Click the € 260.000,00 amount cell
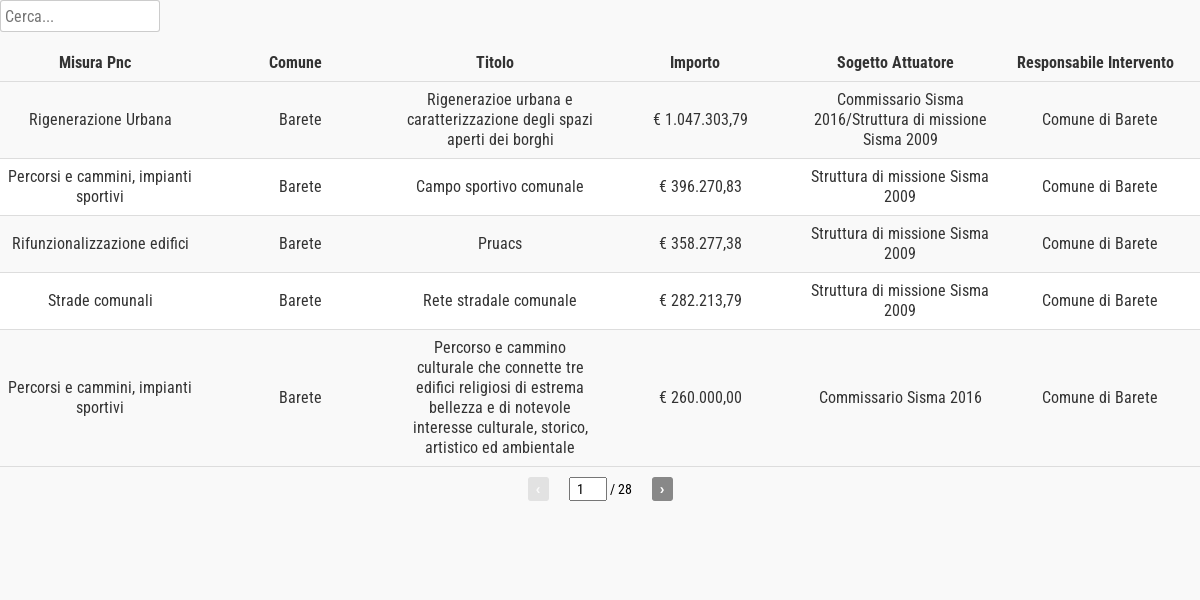1200x600 pixels. [x=700, y=398]
